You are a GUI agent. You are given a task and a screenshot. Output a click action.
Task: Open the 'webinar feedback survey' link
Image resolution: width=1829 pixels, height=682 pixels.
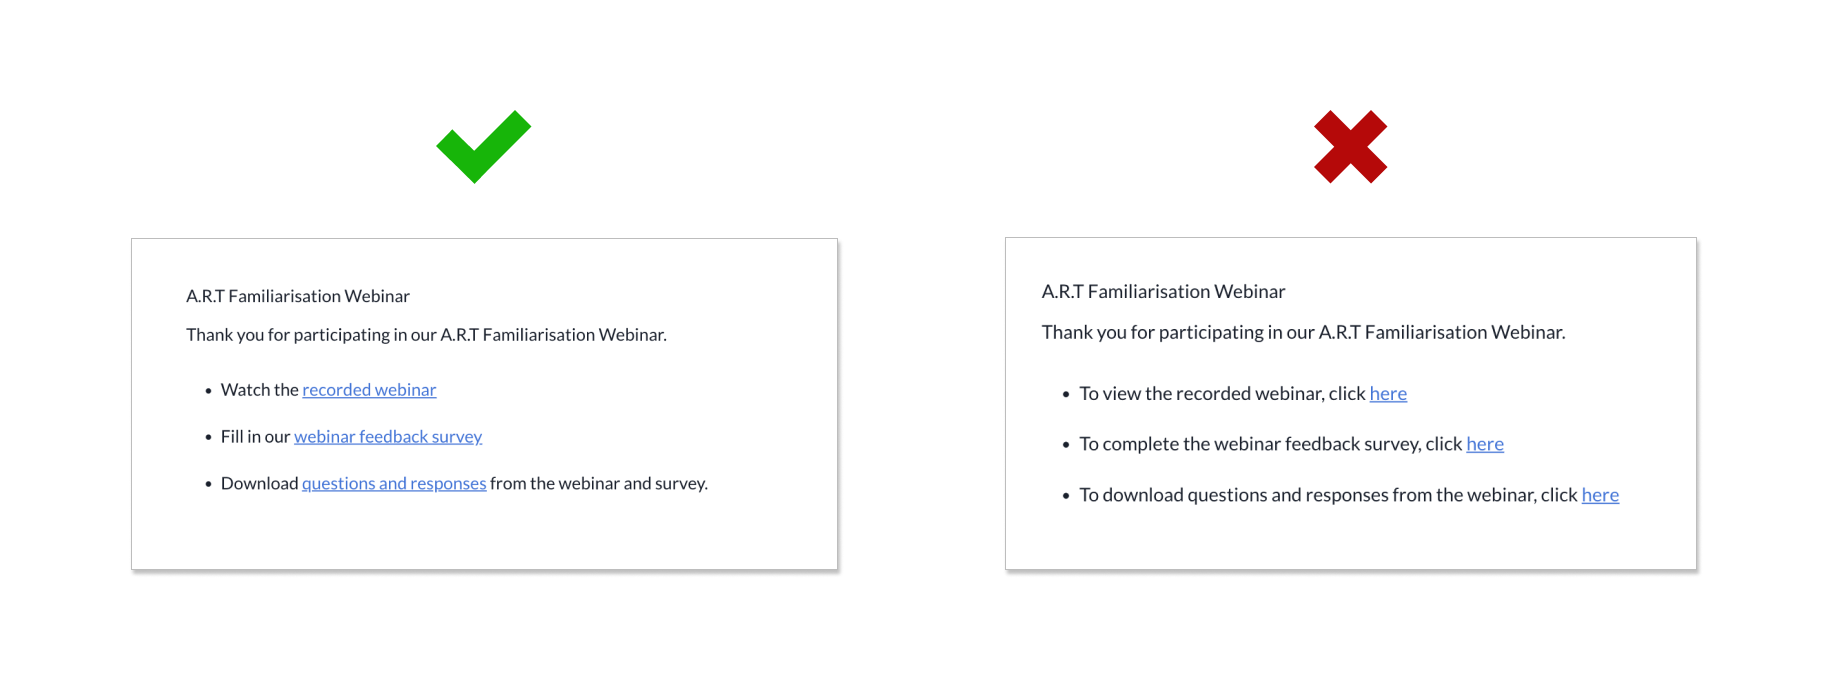click(388, 437)
